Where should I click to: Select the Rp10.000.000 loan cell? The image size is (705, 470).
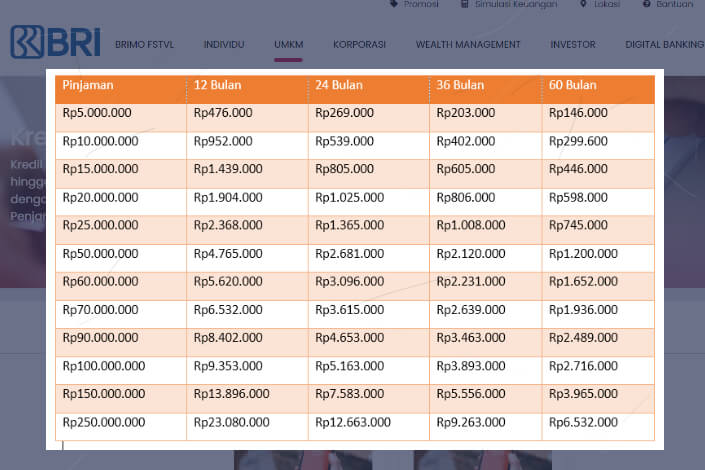click(x=121, y=145)
